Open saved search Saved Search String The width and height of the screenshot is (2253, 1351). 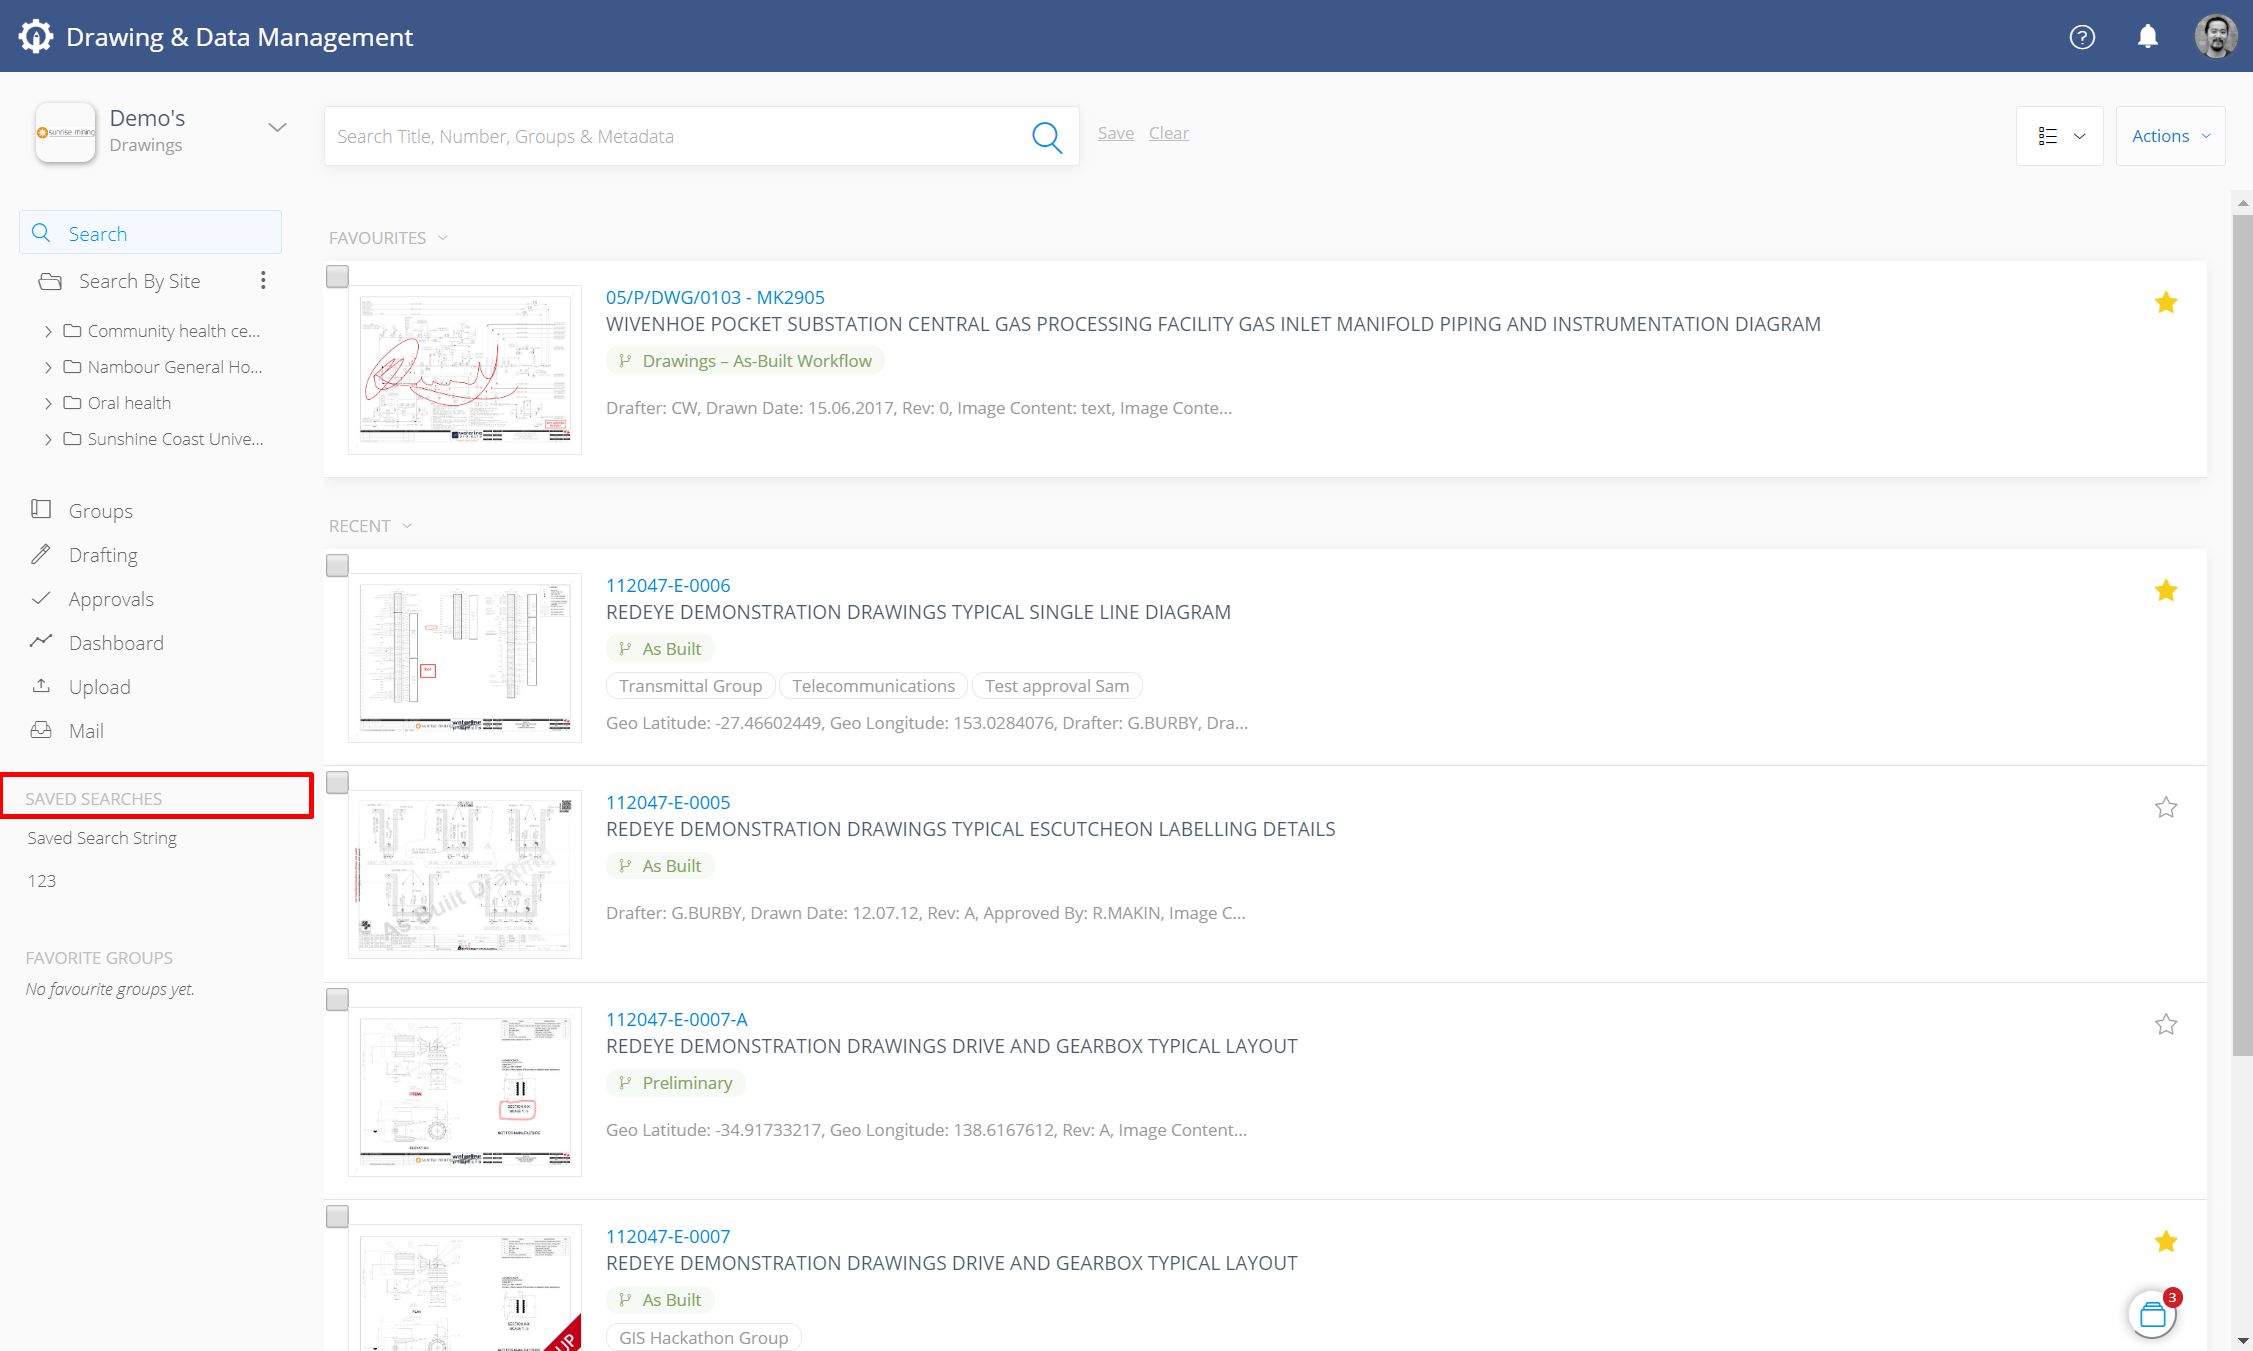(x=102, y=838)
